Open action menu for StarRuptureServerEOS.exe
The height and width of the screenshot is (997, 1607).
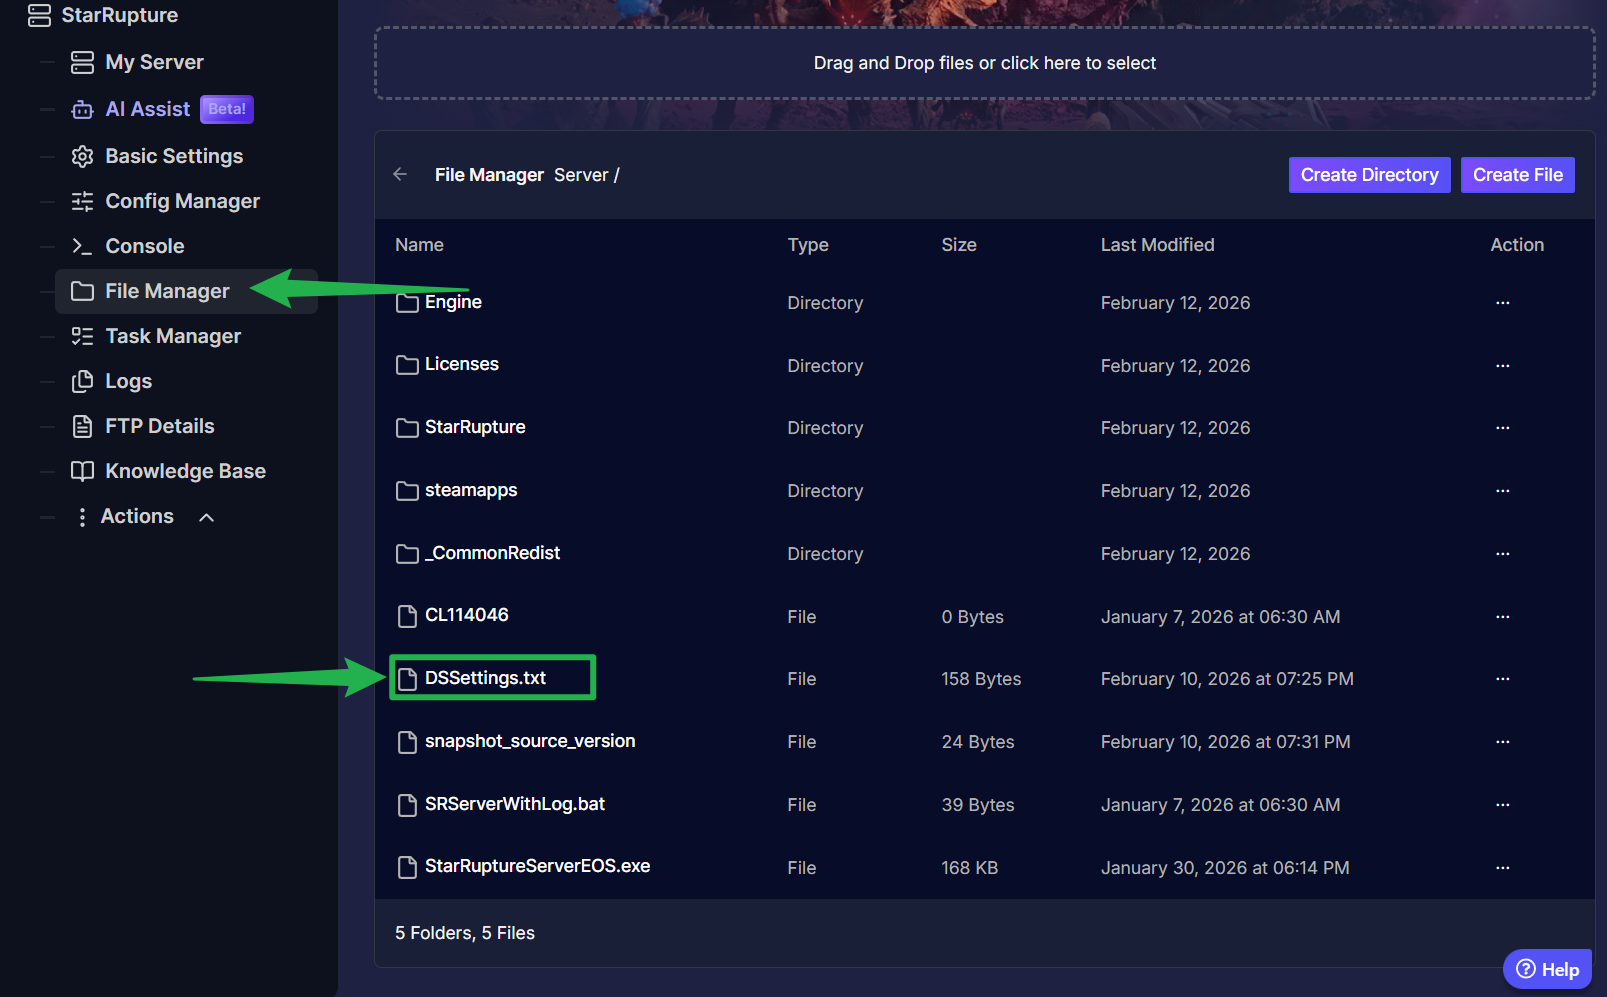[1502, 868]
